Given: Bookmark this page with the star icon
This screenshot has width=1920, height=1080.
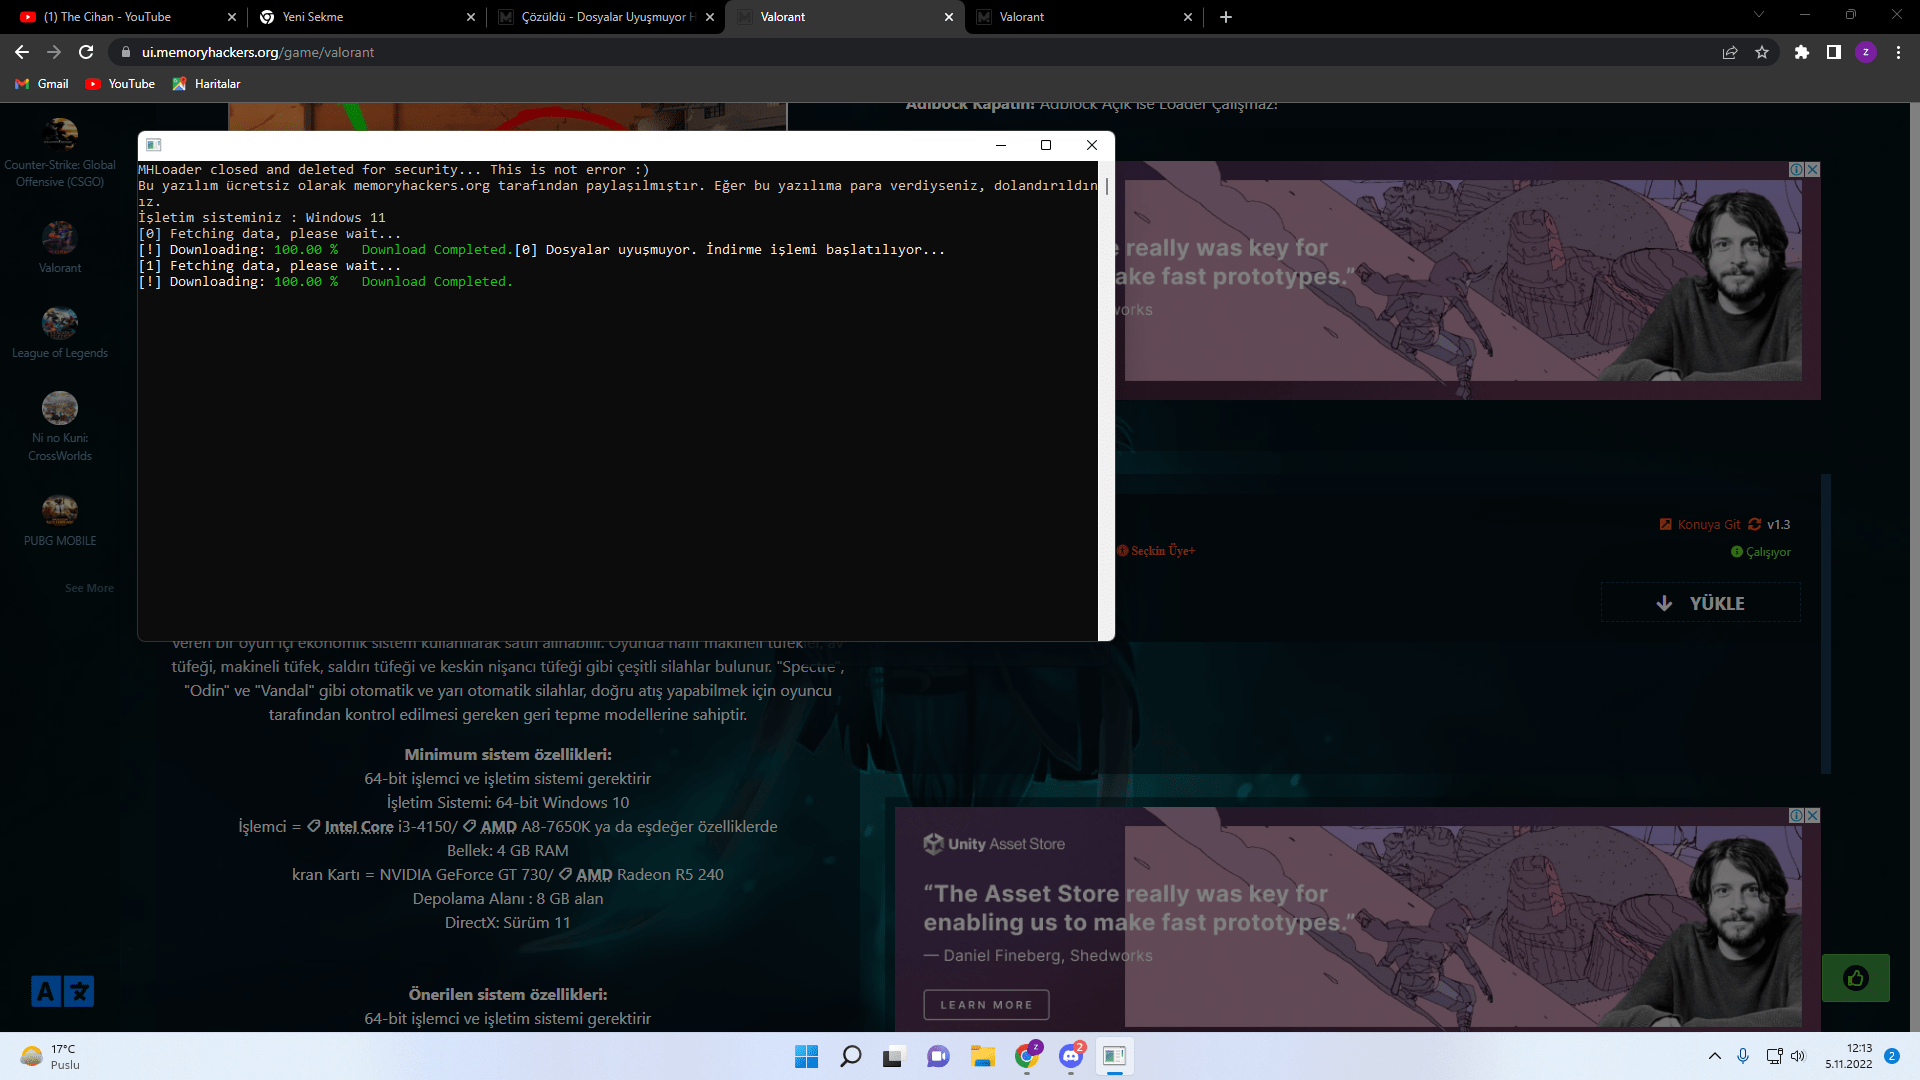Looking at the screenshot, I should coord(1762,52).
